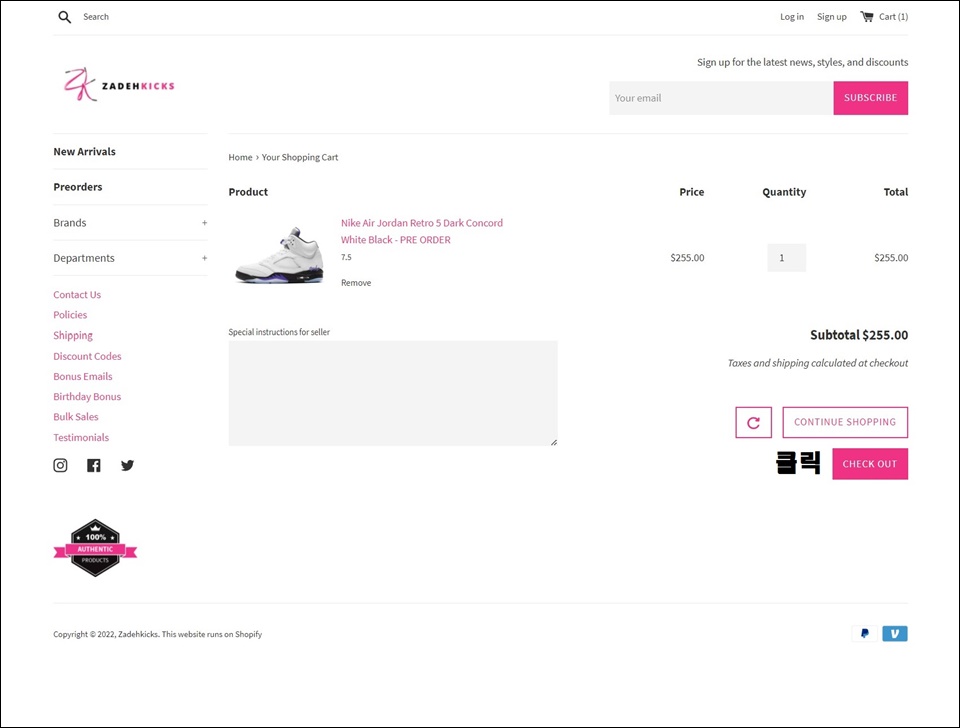Go to Sign up
960x728 pixels.
pyautogui.click(x=831, y=17)
